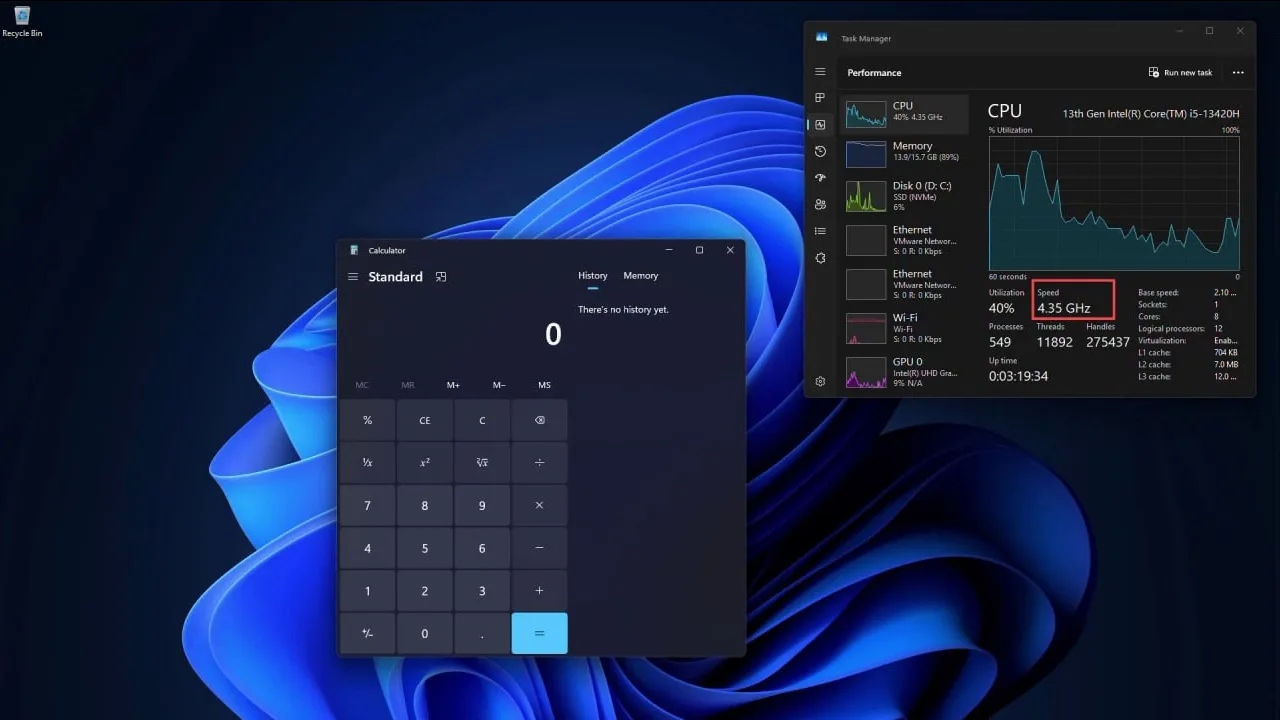Select Memory in Task Manager performance list
Screen dimensions: 1280x720
tap(905, 152)
